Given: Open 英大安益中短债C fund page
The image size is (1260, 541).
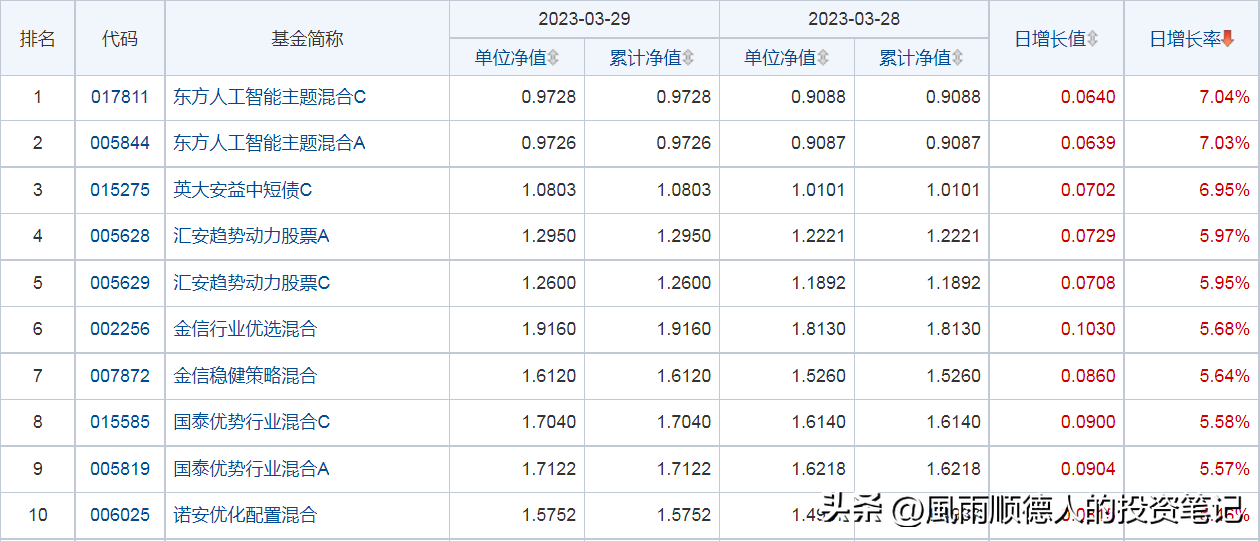Looking at the screenshot, I should pyautogui.click(x=243, y=190).
